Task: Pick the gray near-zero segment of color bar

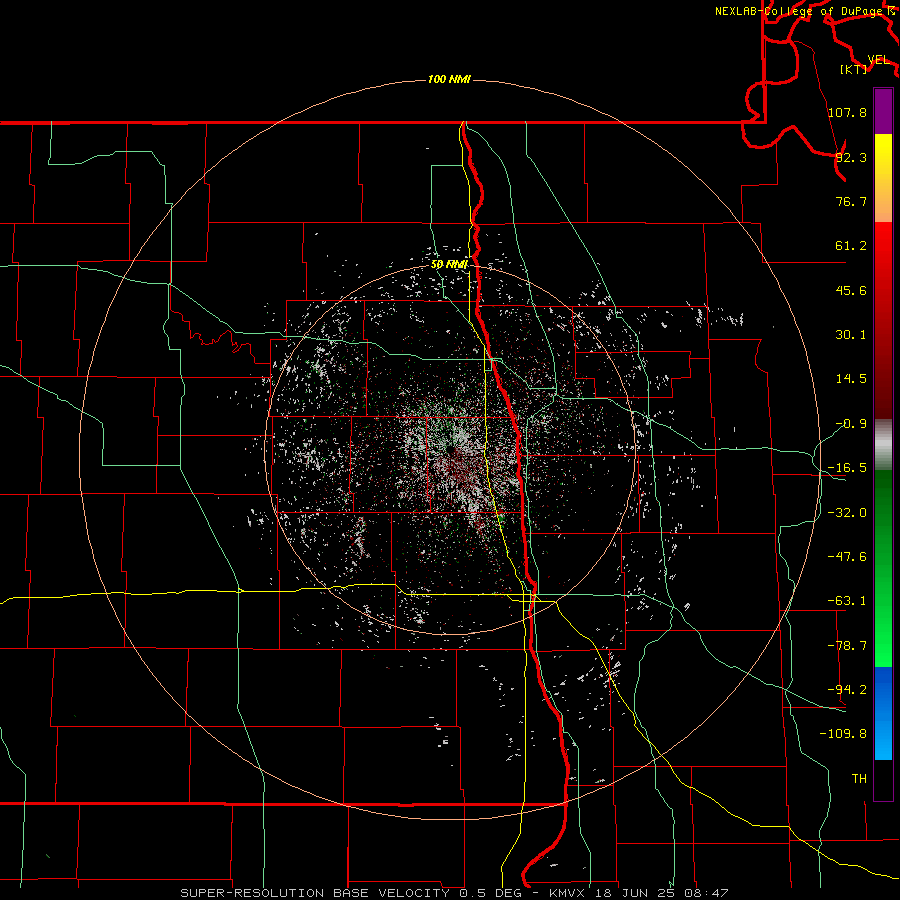Action: pyautogui.click(x=883, y=445)
